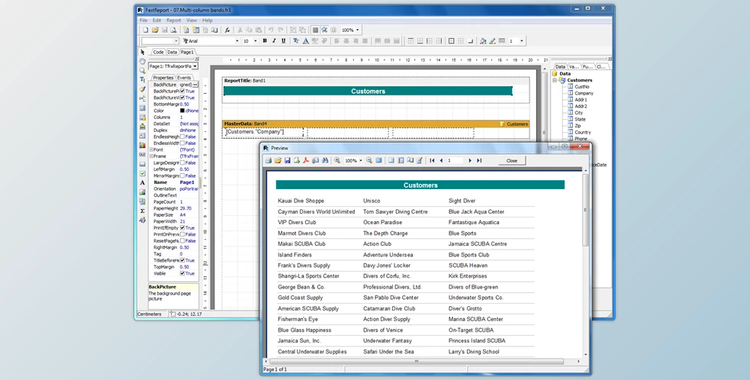Click the Close button in the Preview window
750x380 pixels.
click(x=511, y=160)
